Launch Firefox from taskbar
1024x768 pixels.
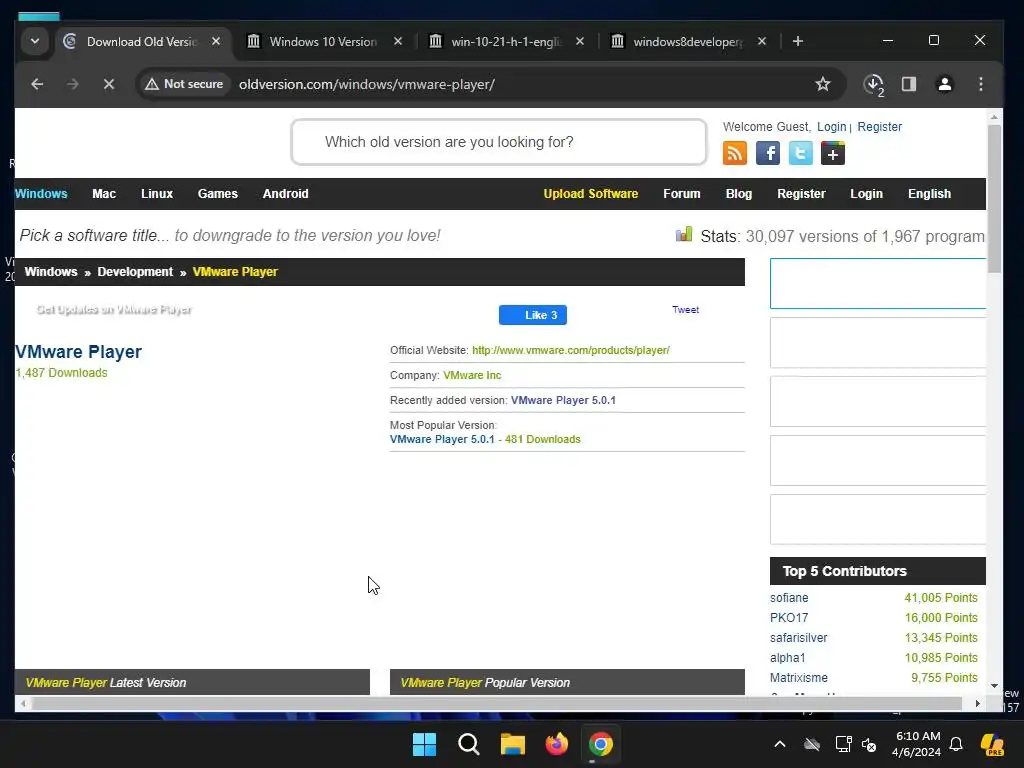pyautogui.click(x=556, y=744)
